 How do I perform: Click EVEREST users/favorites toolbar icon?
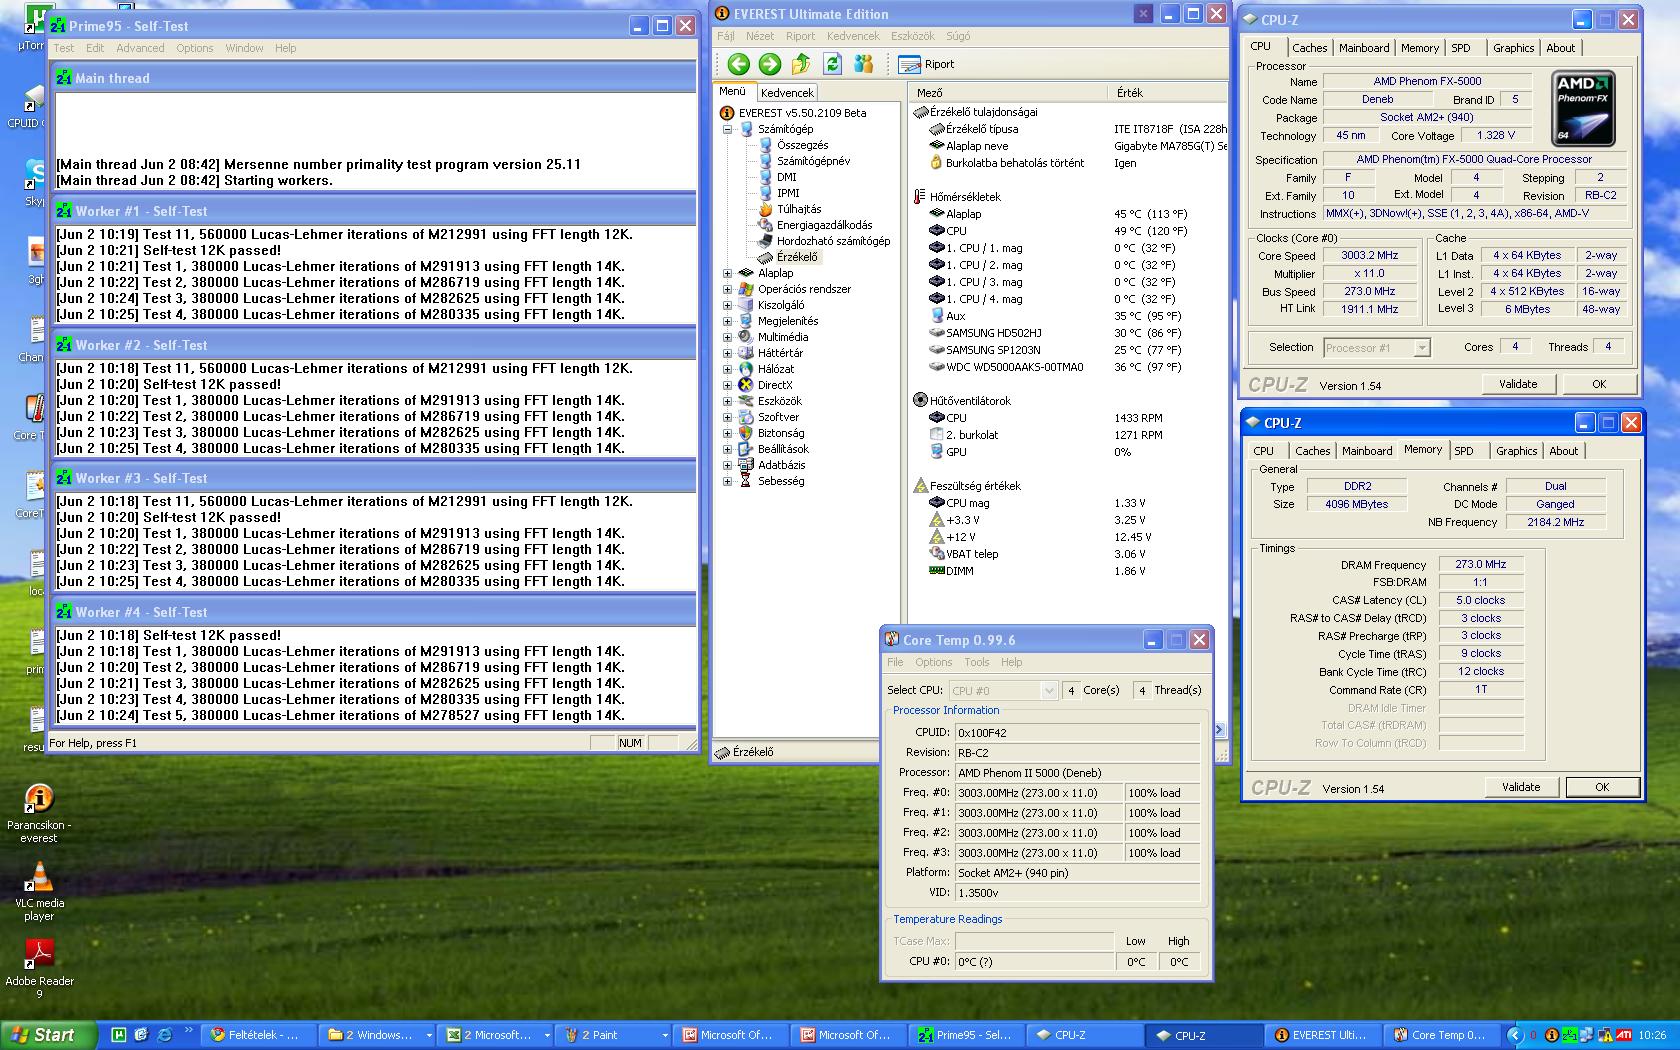click(863, 64)
